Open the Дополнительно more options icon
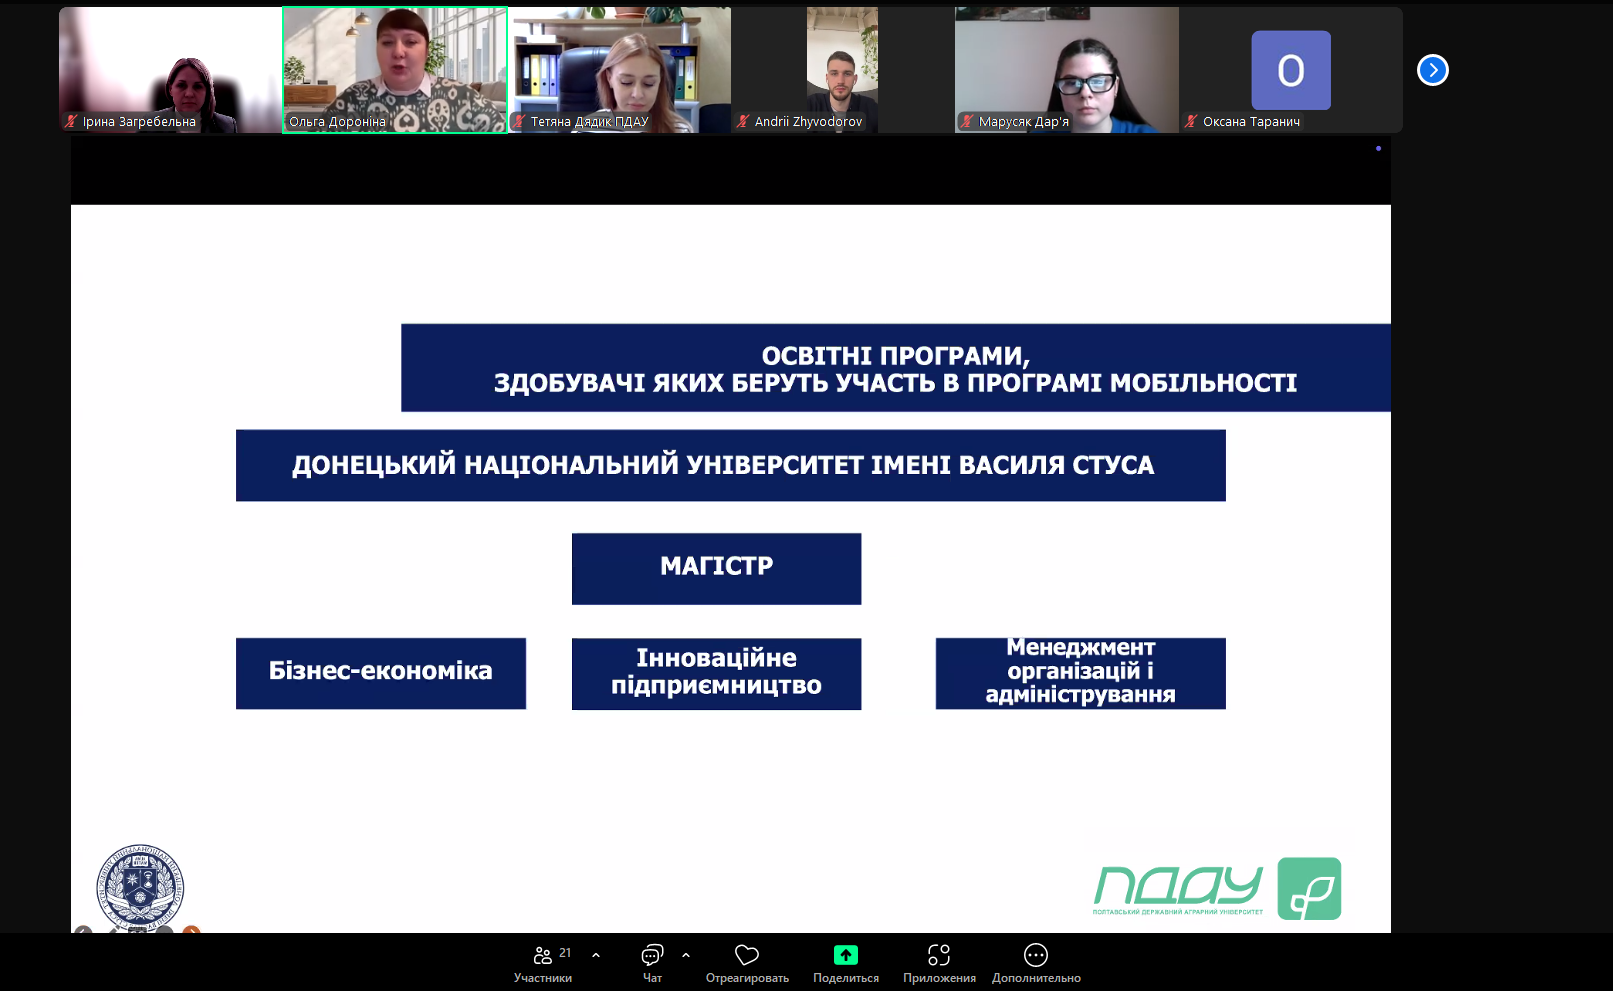1613x992 pixels. pyautogui.click(x=1036, y=955)
